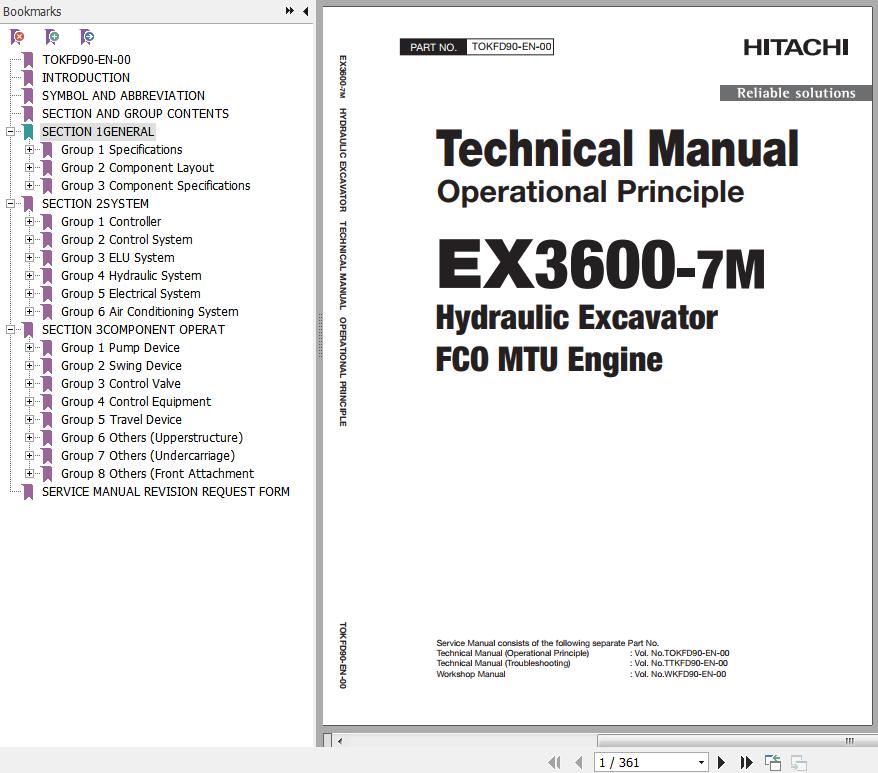Image resolution: width=878 pixels, height=773 pixels.
Task: Go to the previous page
Action: [x=579, y=762]
